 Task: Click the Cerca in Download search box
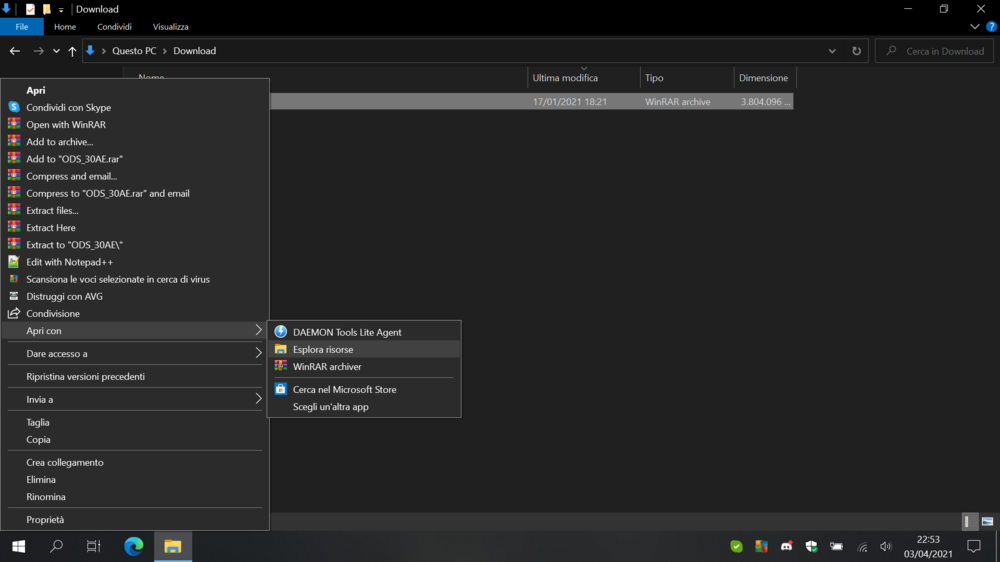click(934, 51)
